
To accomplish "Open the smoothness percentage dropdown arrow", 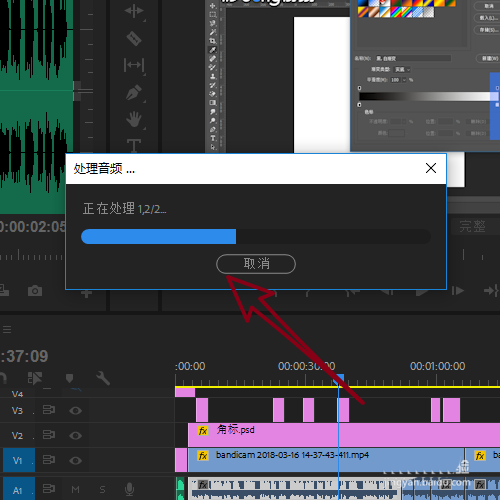I will [404, 80].
